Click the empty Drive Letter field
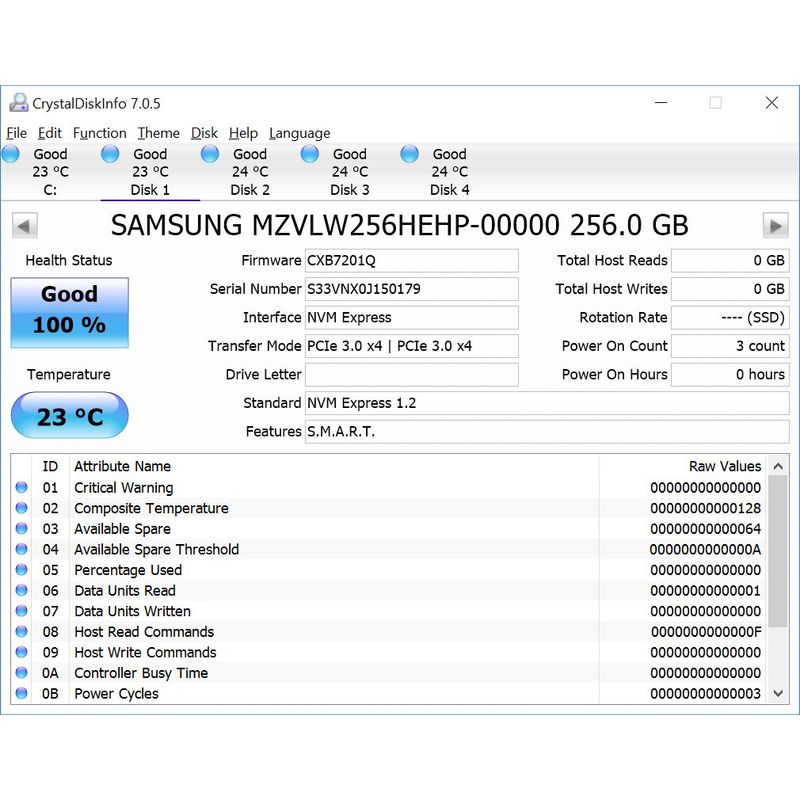 point(412,375)
